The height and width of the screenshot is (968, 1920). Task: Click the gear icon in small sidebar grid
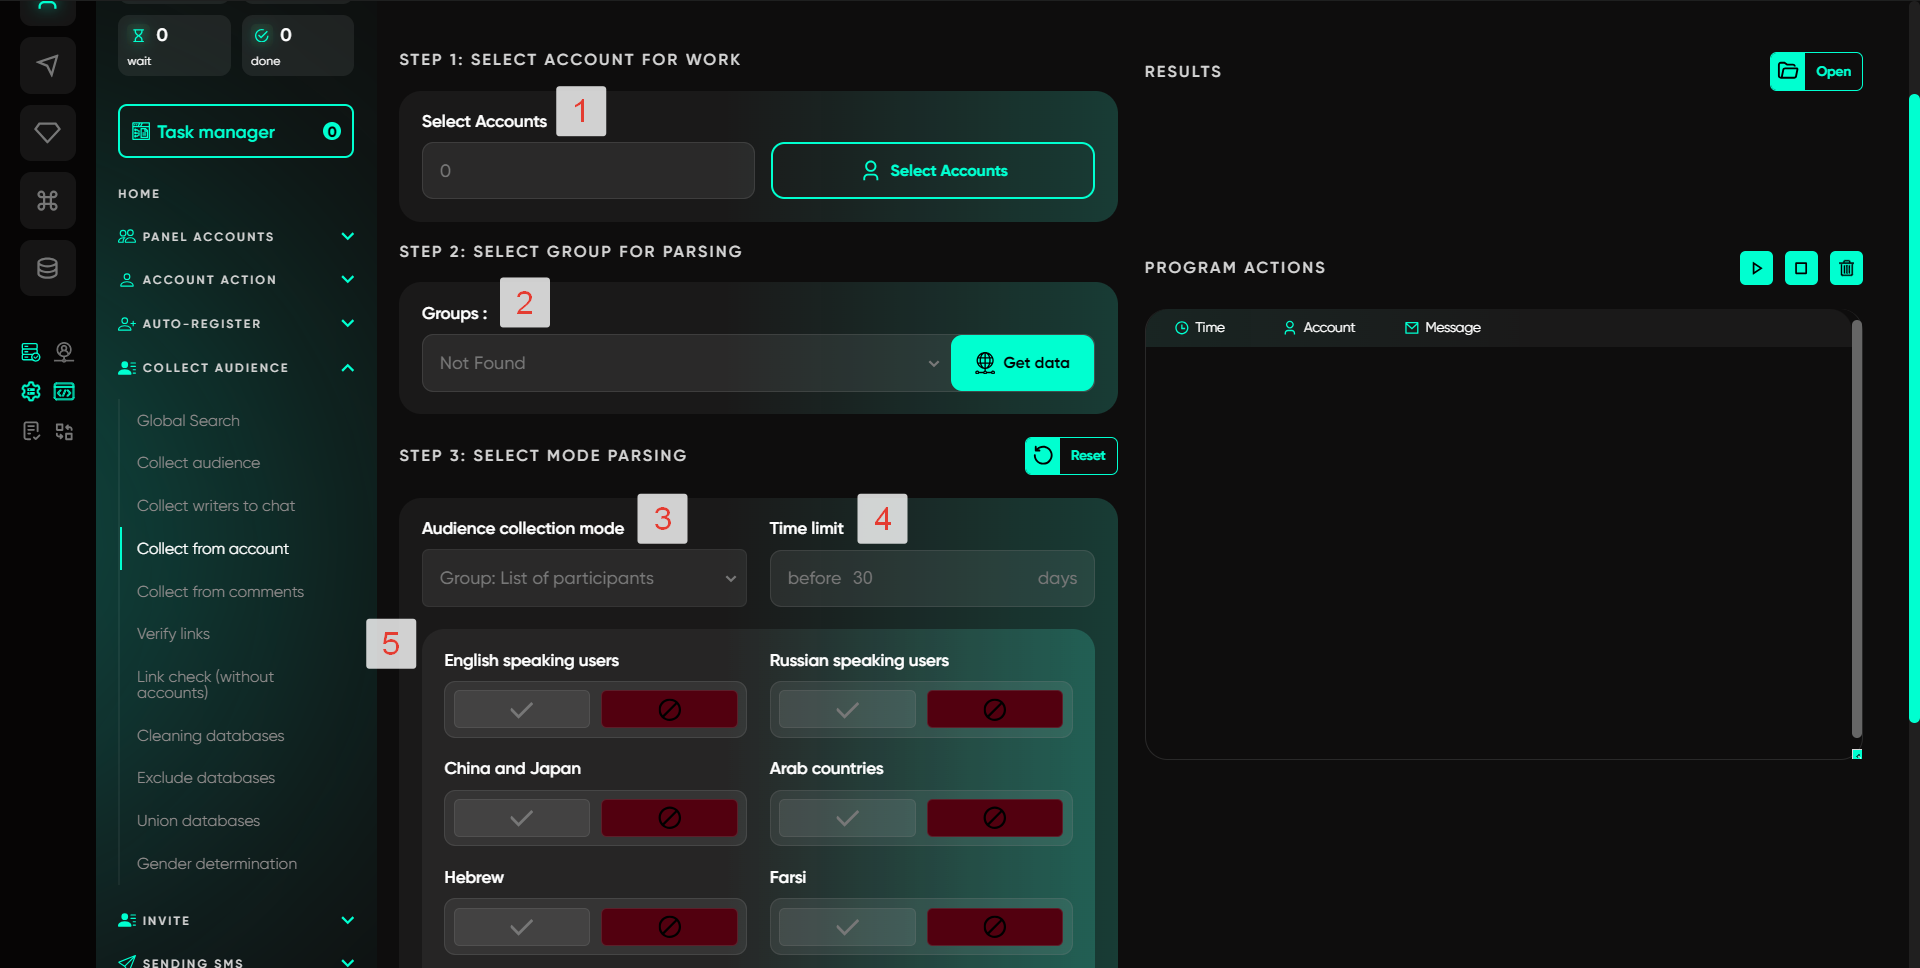pos(31,392)
